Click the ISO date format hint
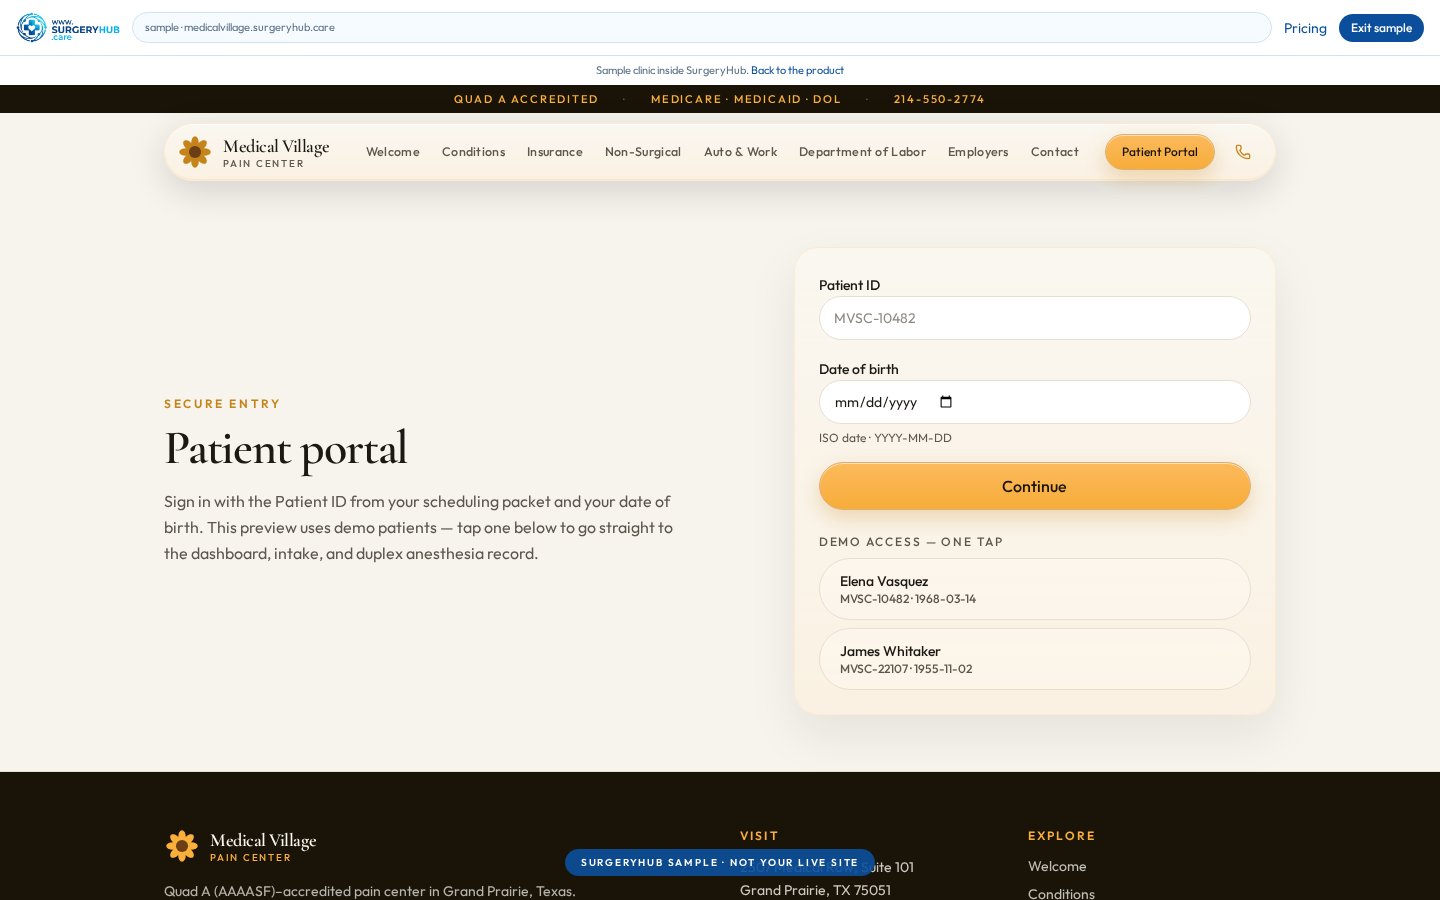 click(885, 438)
